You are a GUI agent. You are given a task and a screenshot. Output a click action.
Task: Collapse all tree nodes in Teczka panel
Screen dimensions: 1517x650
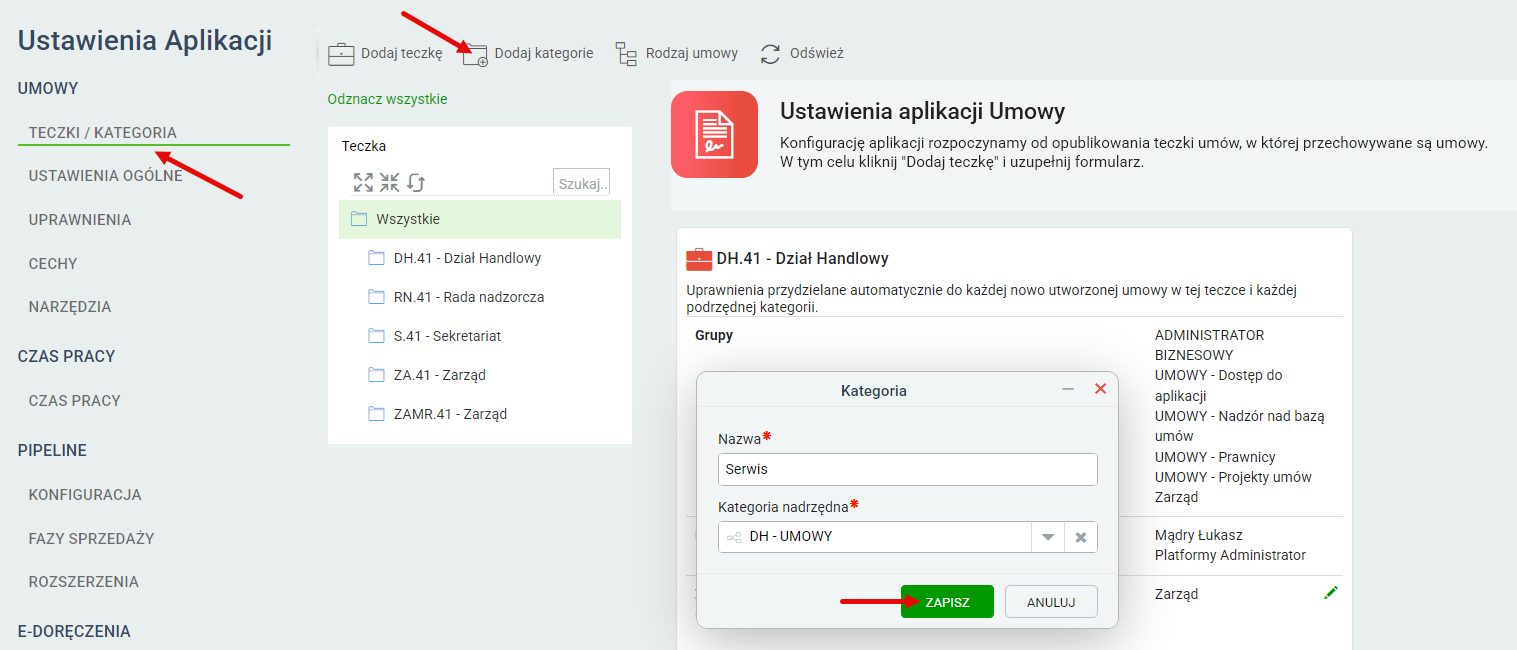click(x=389, y=182)
